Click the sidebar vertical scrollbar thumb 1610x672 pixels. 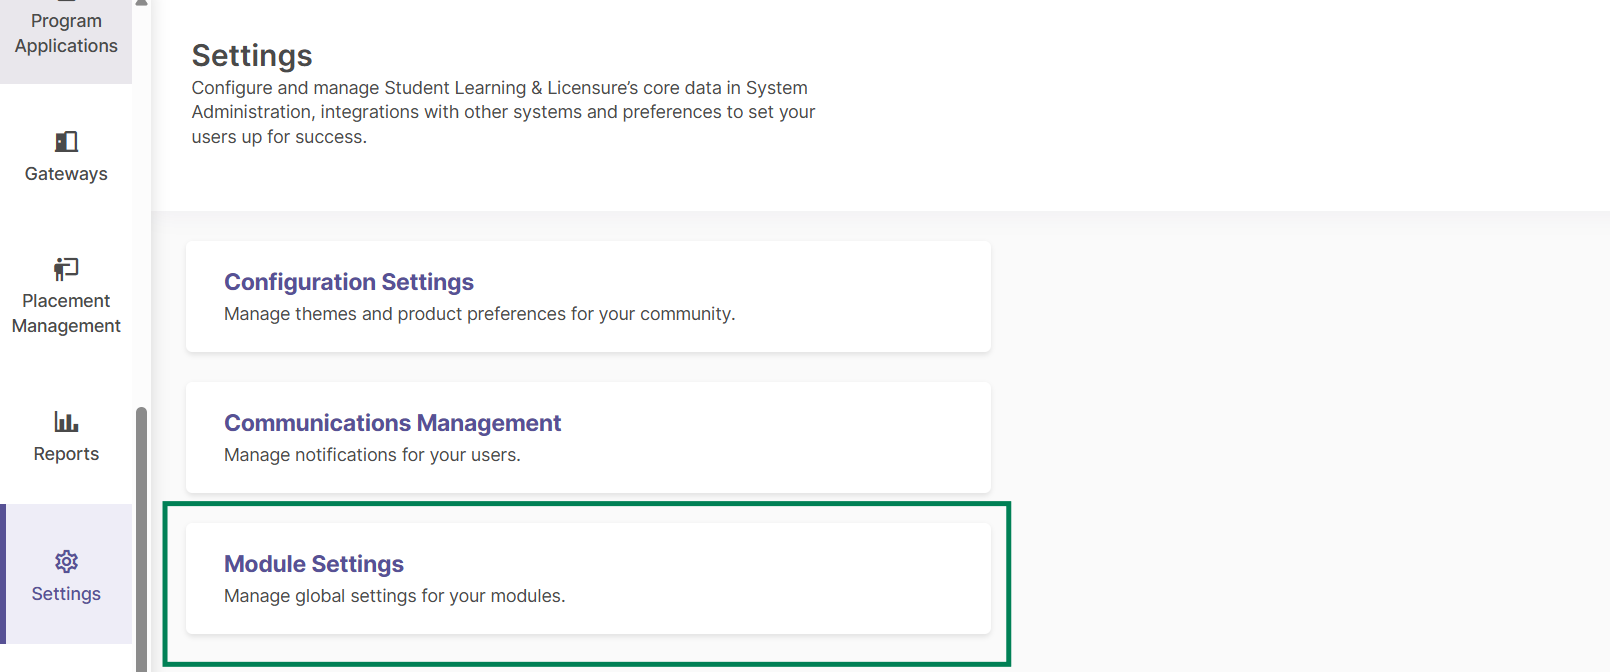[x=142, y=539]
